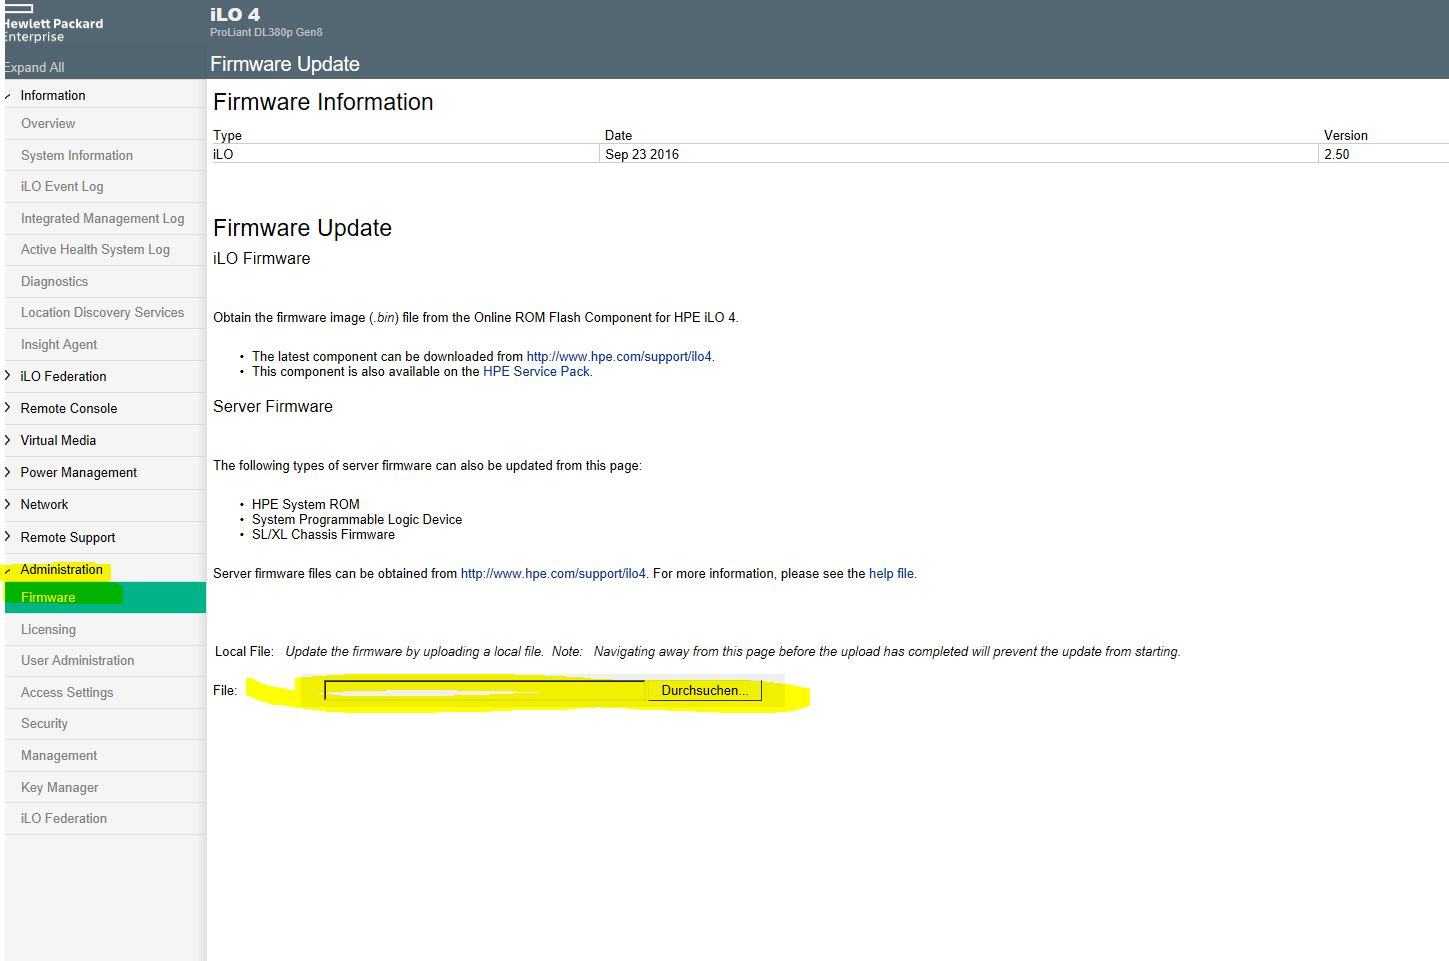Screen dimensions: 1449x961
Task: Open Key Manager page
Action: tap(59, 787)
